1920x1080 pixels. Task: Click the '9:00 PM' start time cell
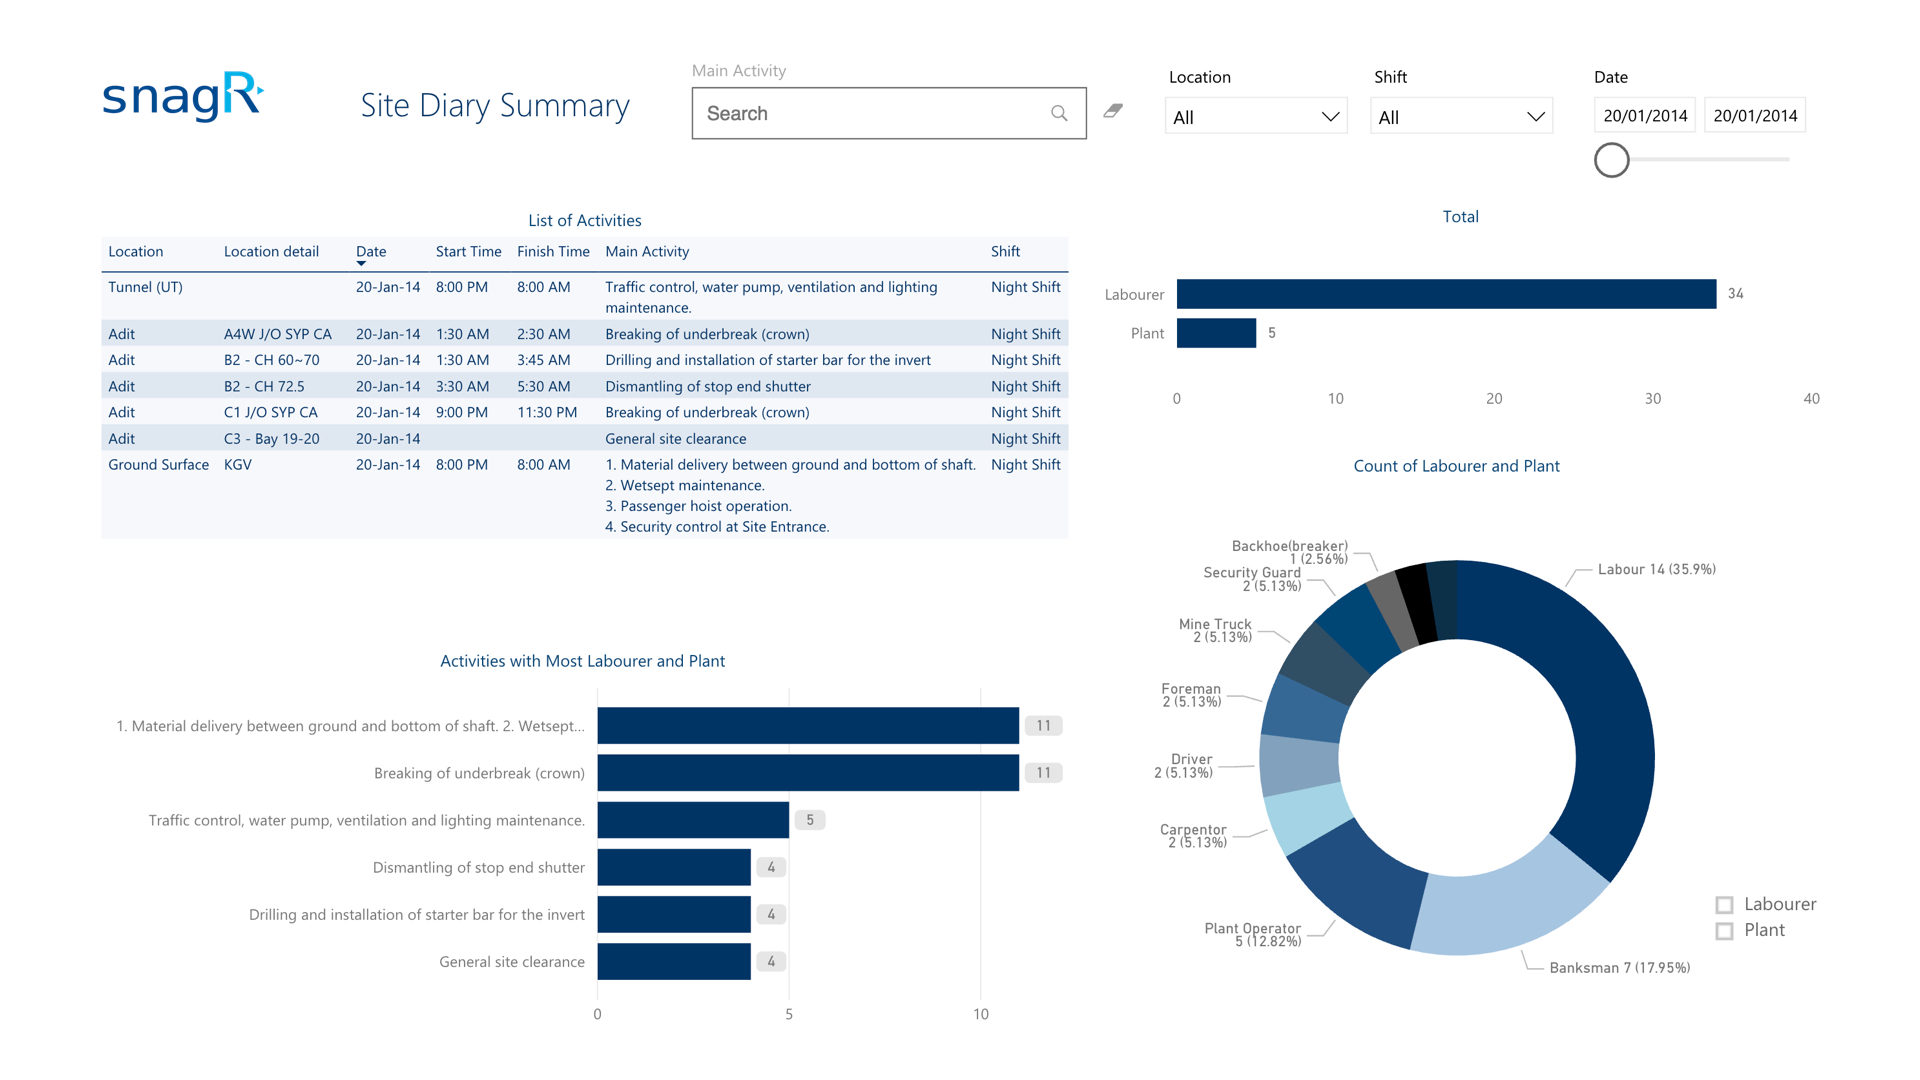click(461, 412)
